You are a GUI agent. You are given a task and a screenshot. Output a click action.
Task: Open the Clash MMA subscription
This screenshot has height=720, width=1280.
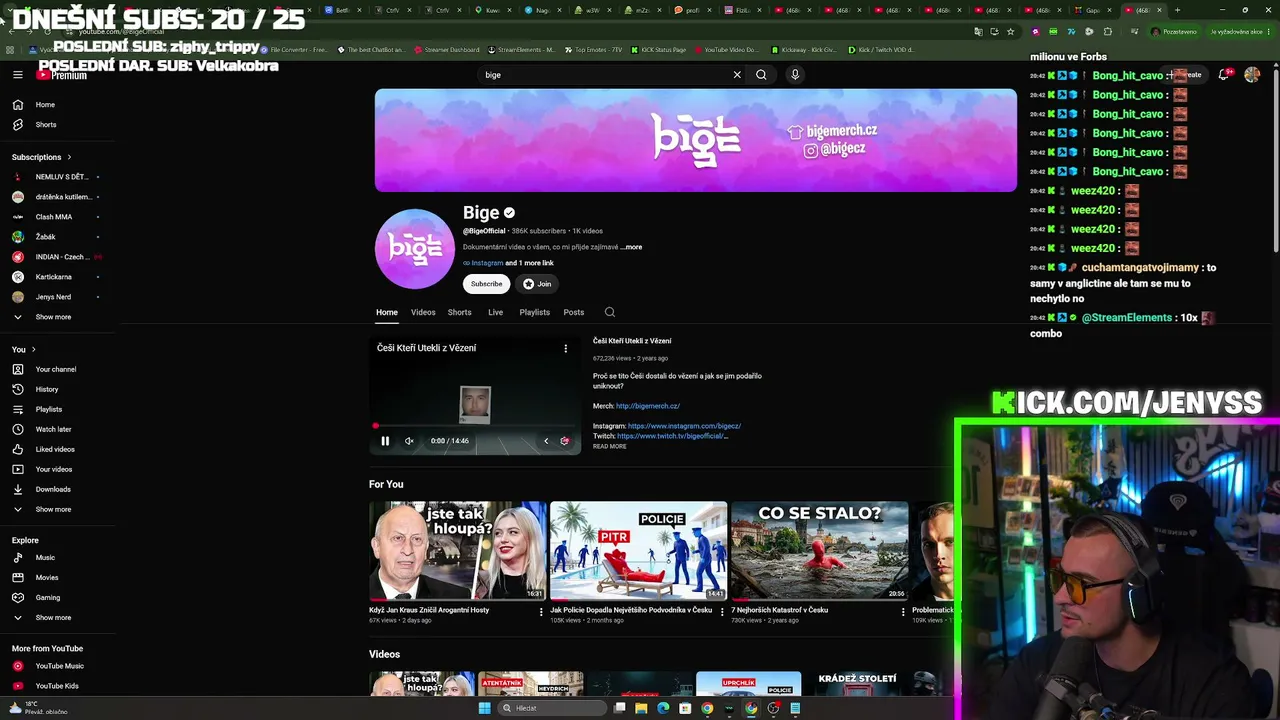54,217
